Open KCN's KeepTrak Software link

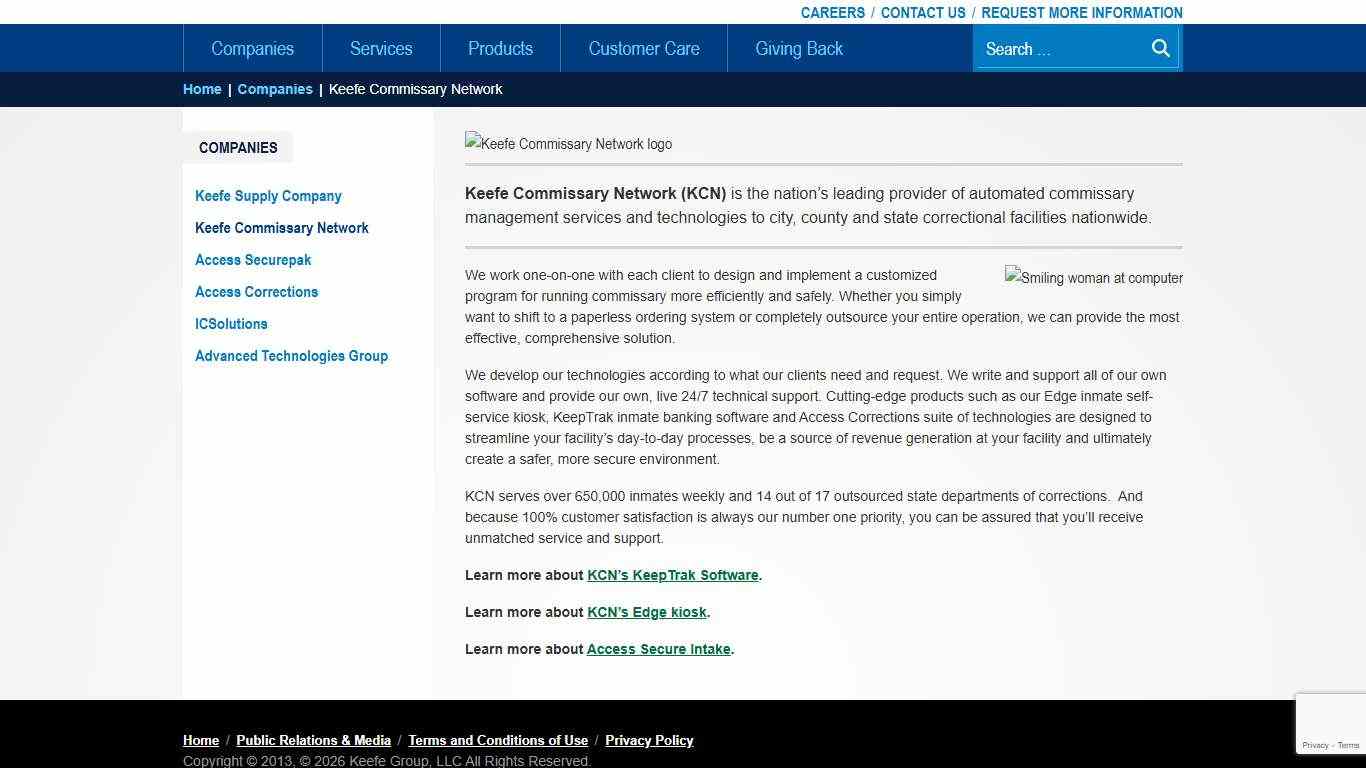672,575
